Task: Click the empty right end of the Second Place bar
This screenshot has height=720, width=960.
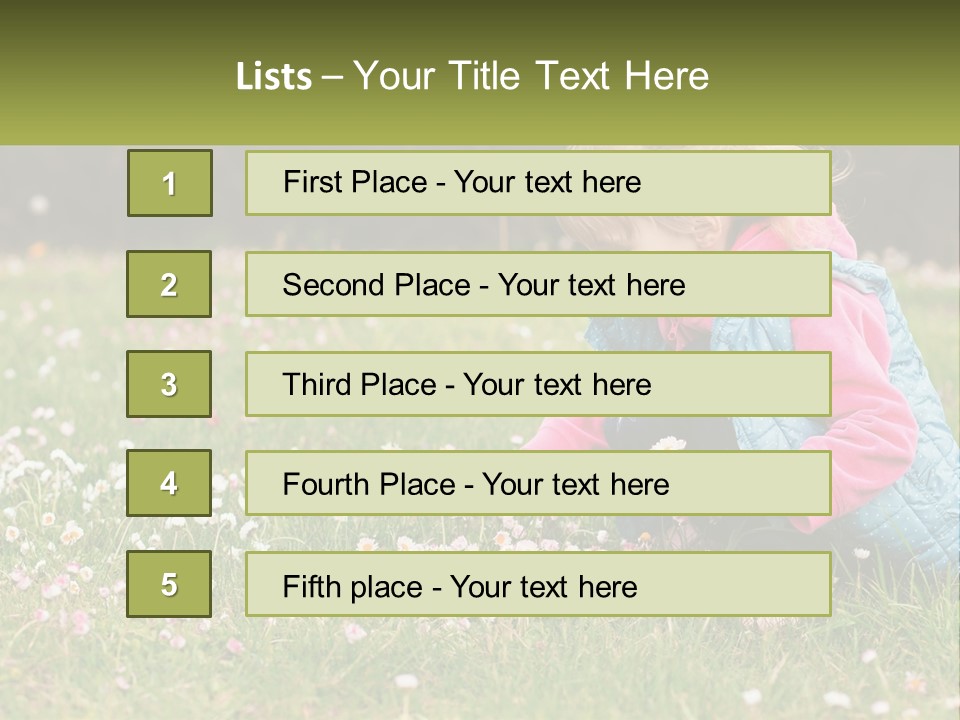Action: (x=770, y=284)
